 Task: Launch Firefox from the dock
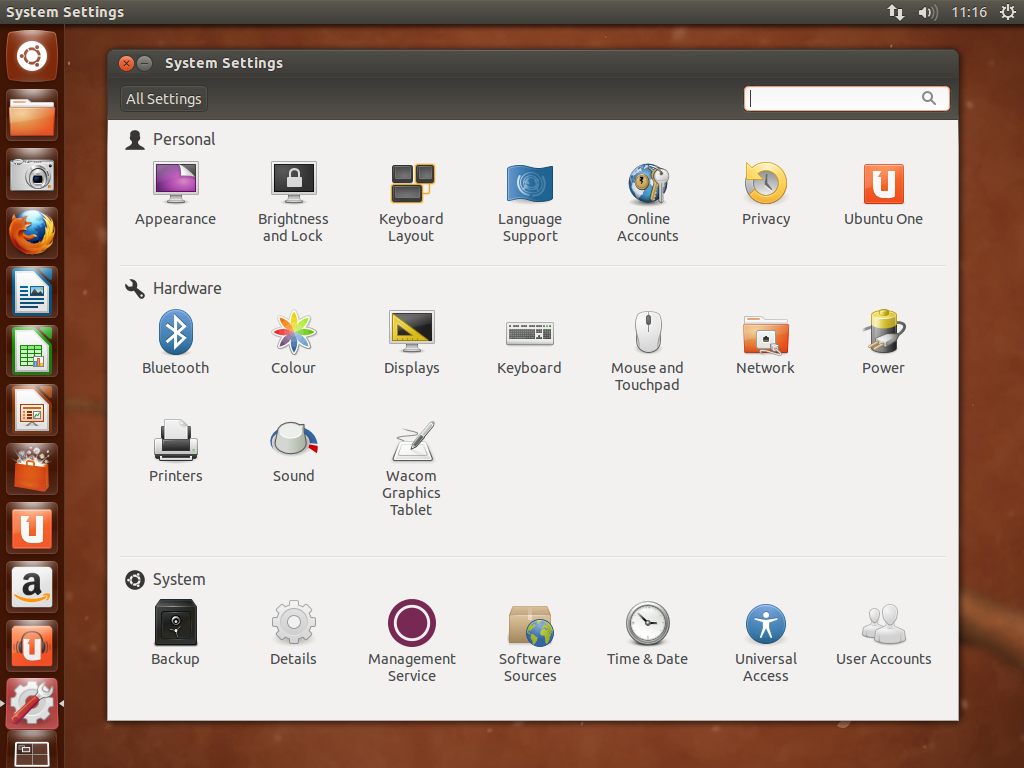31,233
